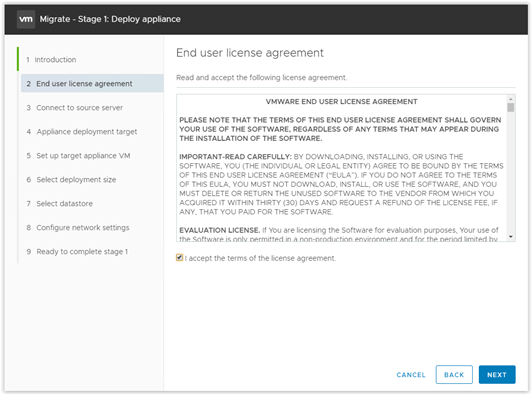
Task: Select step 2 End user license agreement
Action: [x=92, y=83]
